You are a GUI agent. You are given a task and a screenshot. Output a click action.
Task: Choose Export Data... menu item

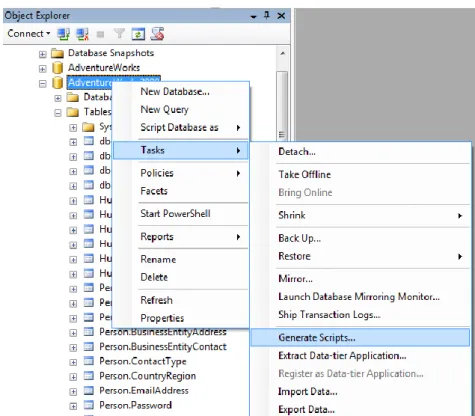point(360,409)
